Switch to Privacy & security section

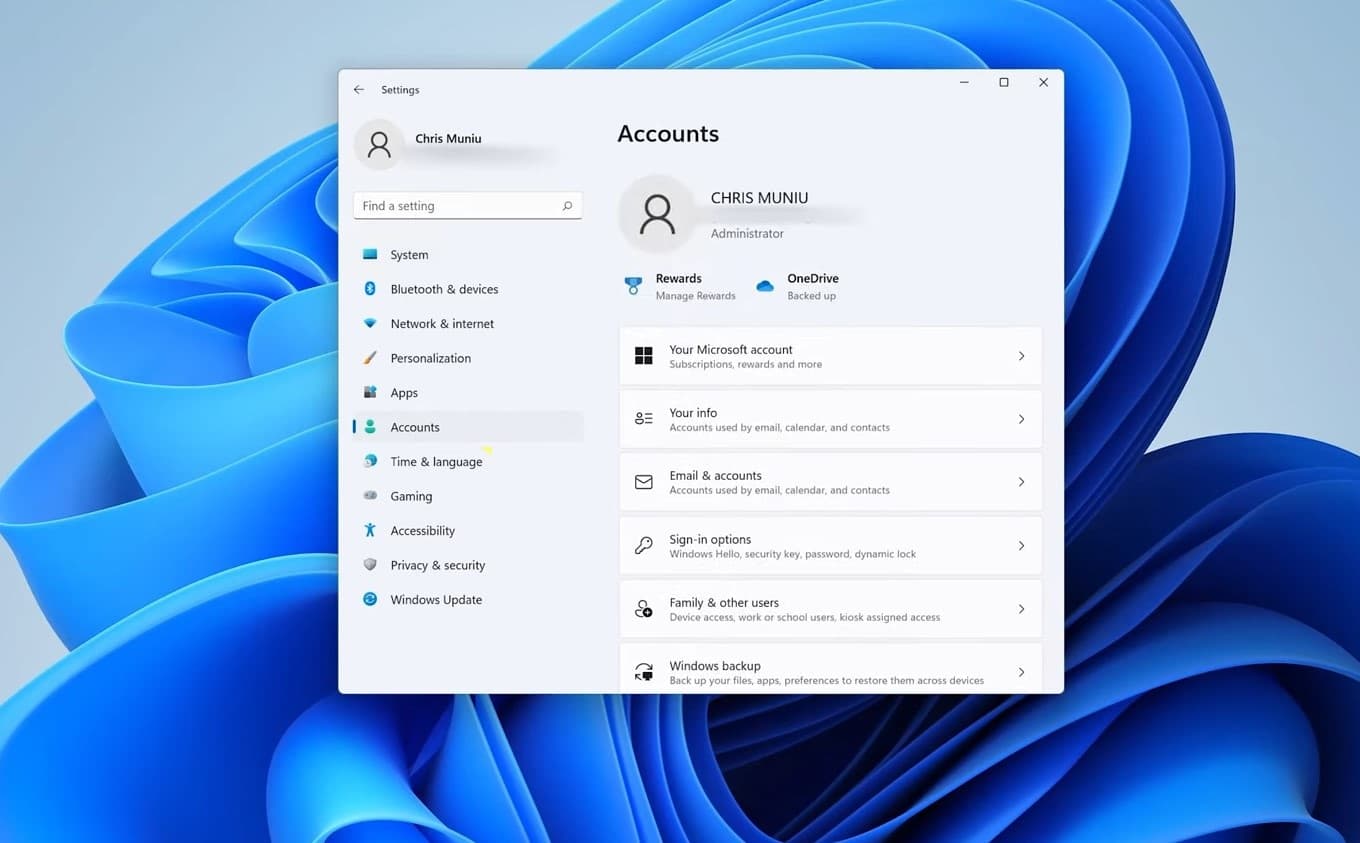(x=439, y=565)
